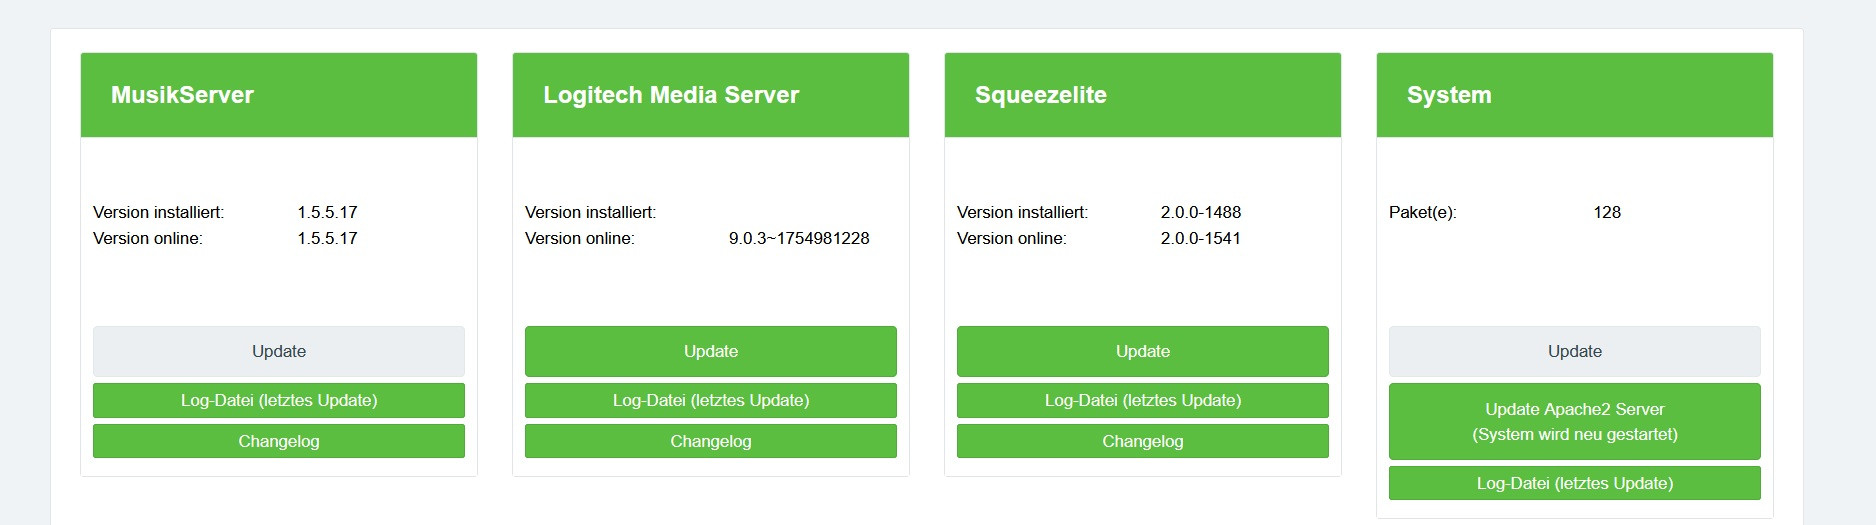Image resolution: width=1876 pixels, height=525 pixels.
Task: Click Update Apache2 Server button
Action: (1574, 421)
